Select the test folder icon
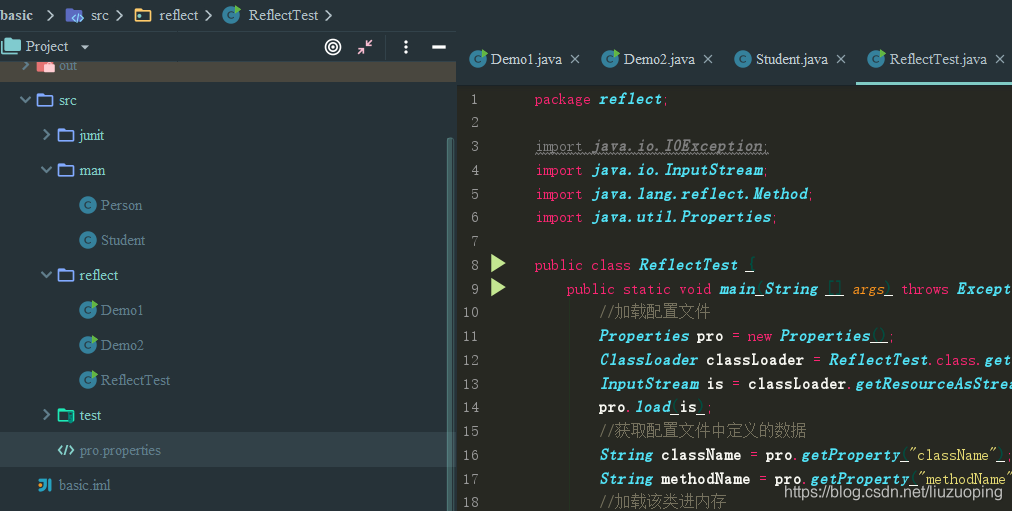 tap(66, 415)
